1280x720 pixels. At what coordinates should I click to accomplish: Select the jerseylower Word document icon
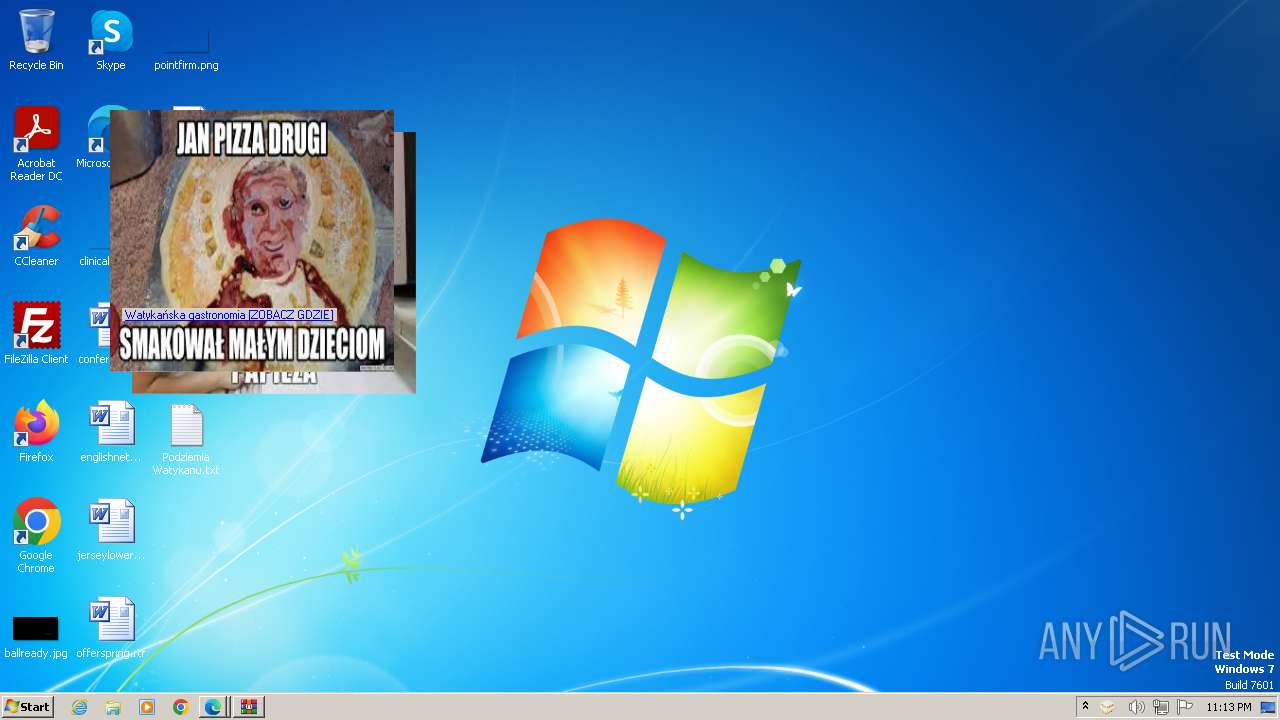click(x=110, y=530)
